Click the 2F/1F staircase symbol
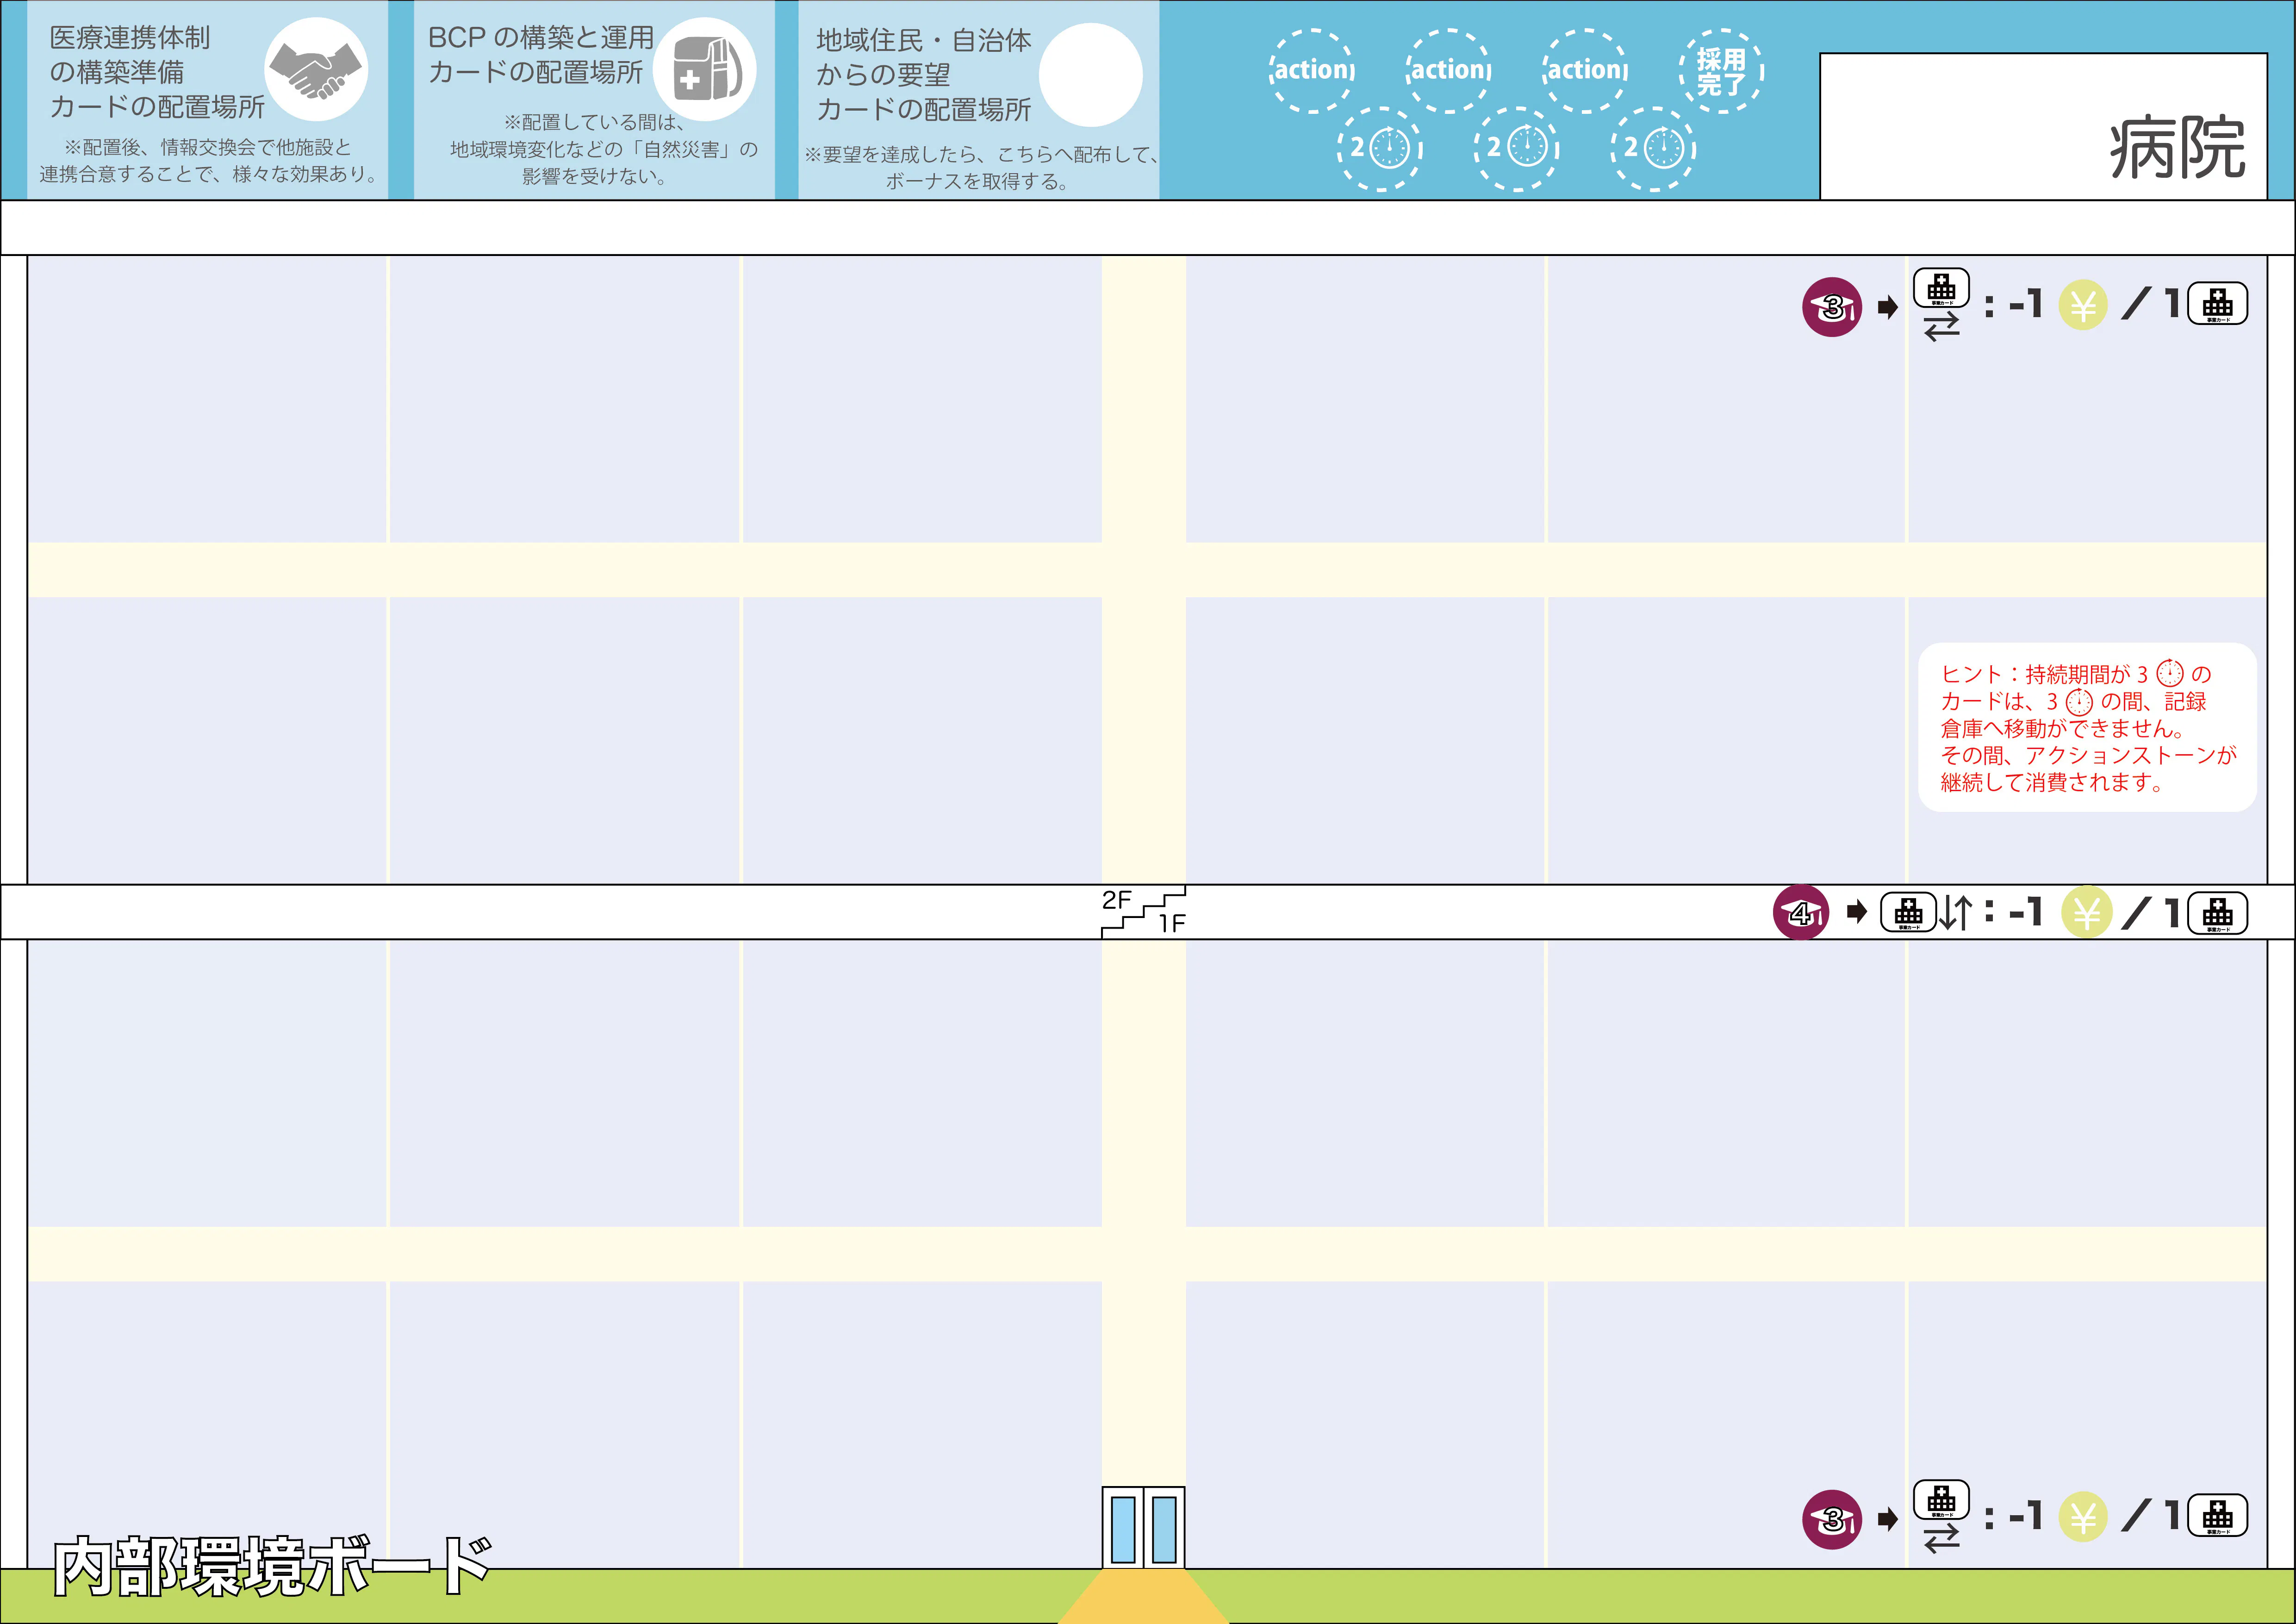This screenshot has height=1624, width=2296. click(1143, 911)
